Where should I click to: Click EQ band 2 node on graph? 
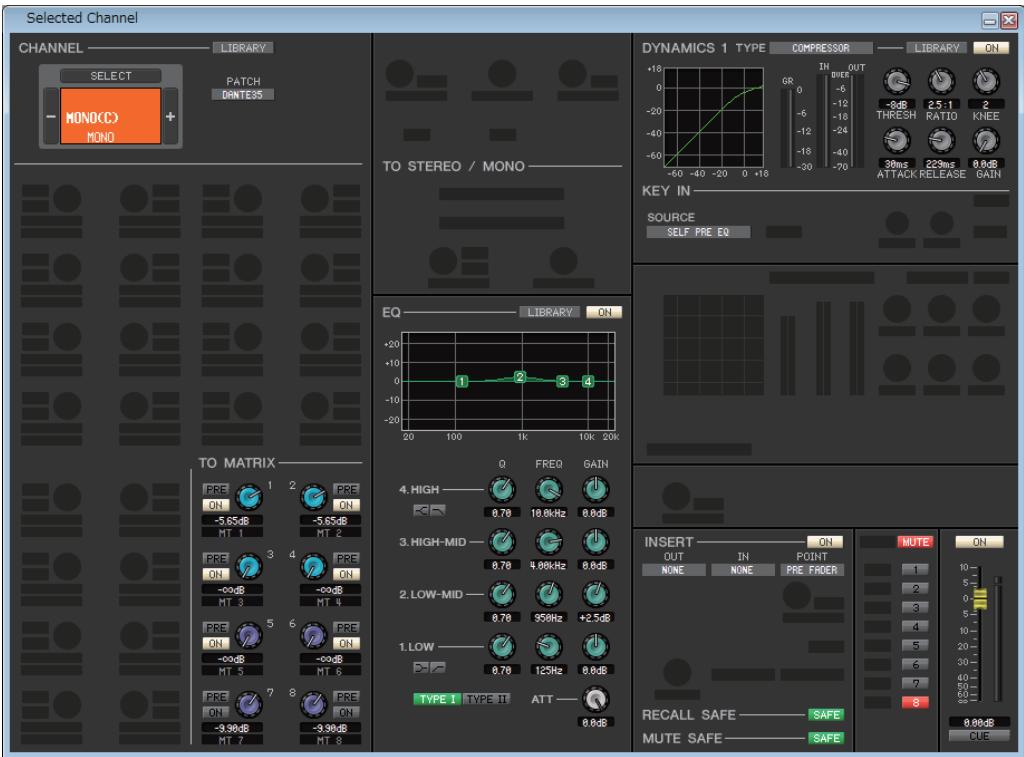[x=520, y=377]
